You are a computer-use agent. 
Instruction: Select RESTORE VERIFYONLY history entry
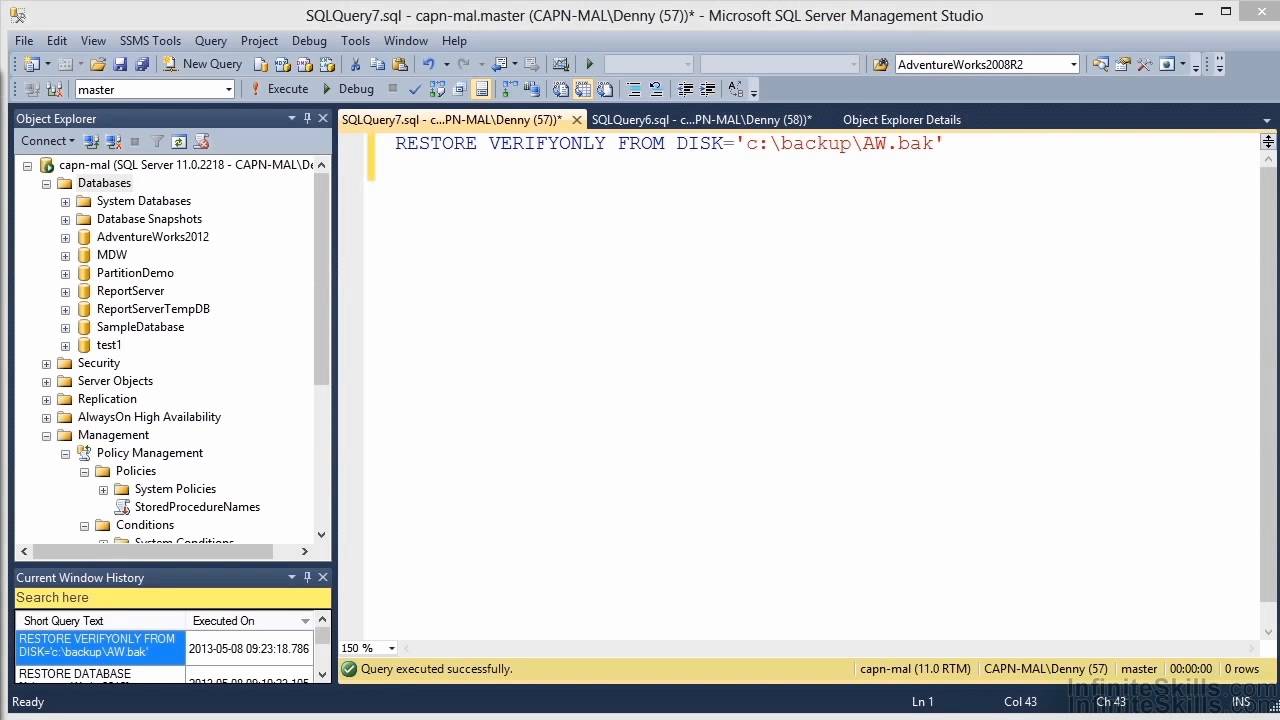click(100, 646)
